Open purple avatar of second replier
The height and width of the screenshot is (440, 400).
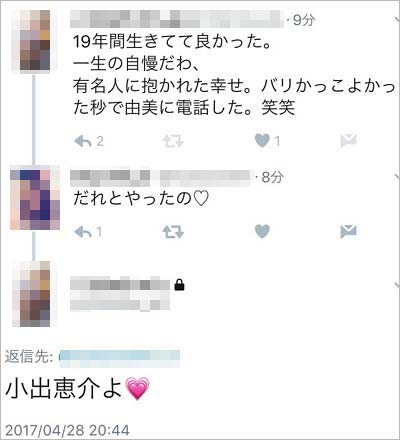pos(35,199)
